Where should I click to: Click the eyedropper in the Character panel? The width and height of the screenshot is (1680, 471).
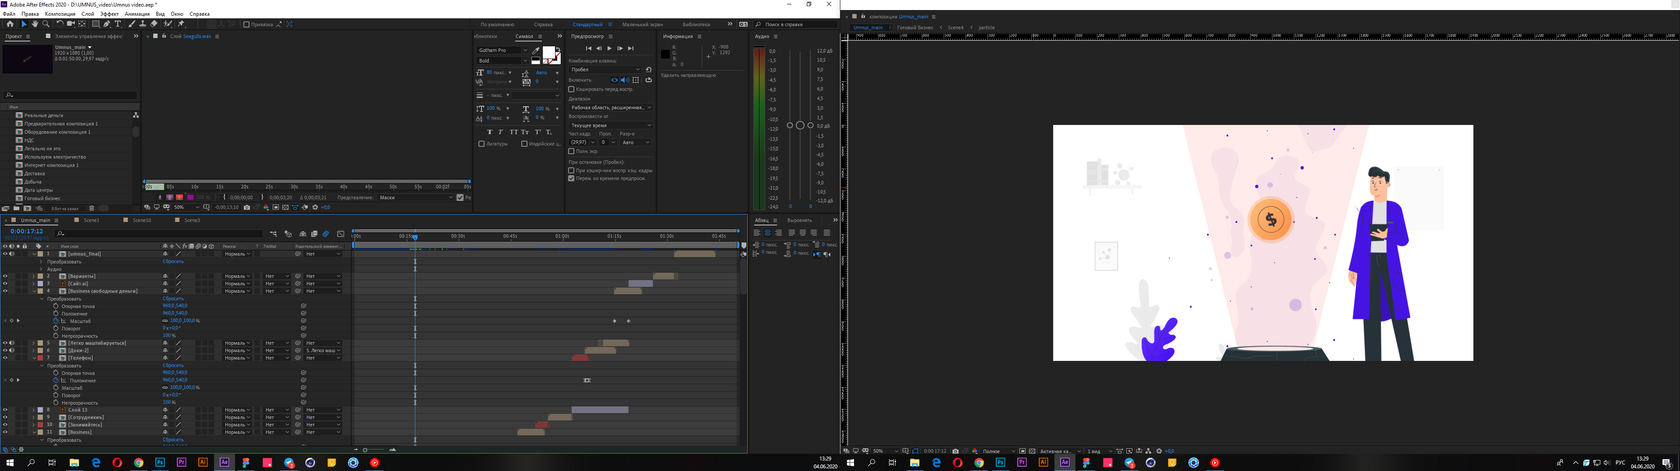(536, 50)
